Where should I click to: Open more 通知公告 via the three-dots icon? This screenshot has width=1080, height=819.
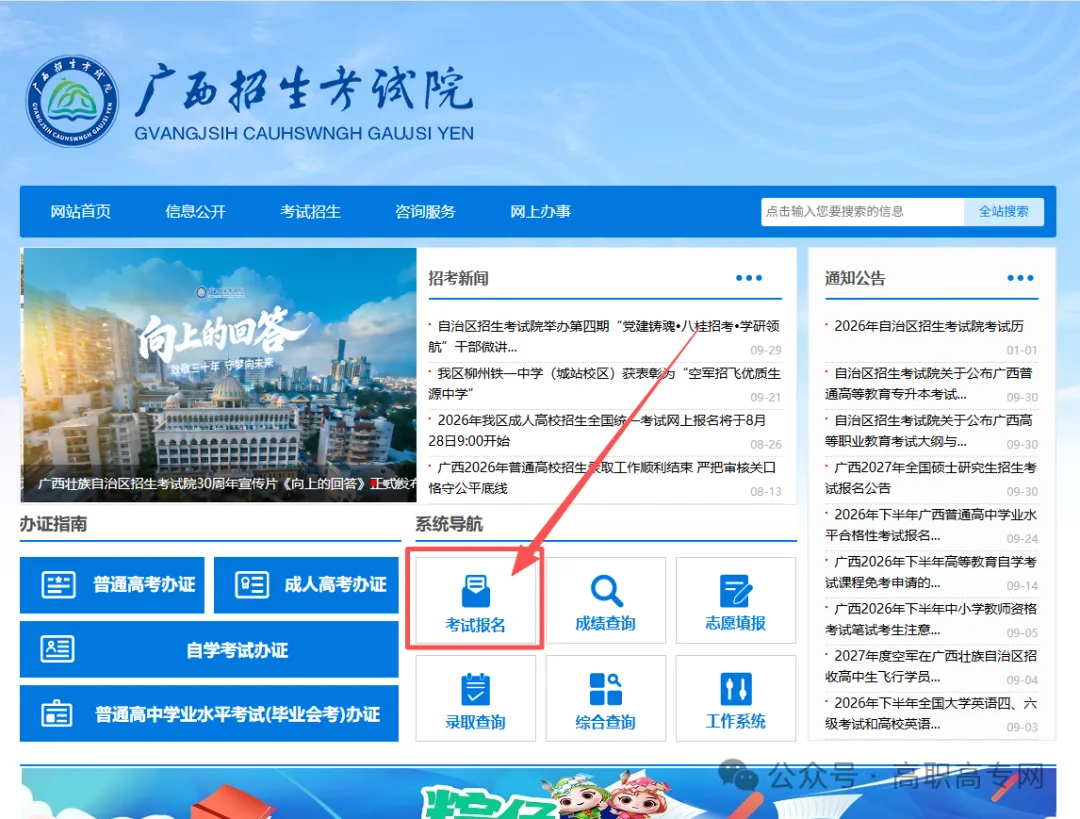coord(1020,278)
